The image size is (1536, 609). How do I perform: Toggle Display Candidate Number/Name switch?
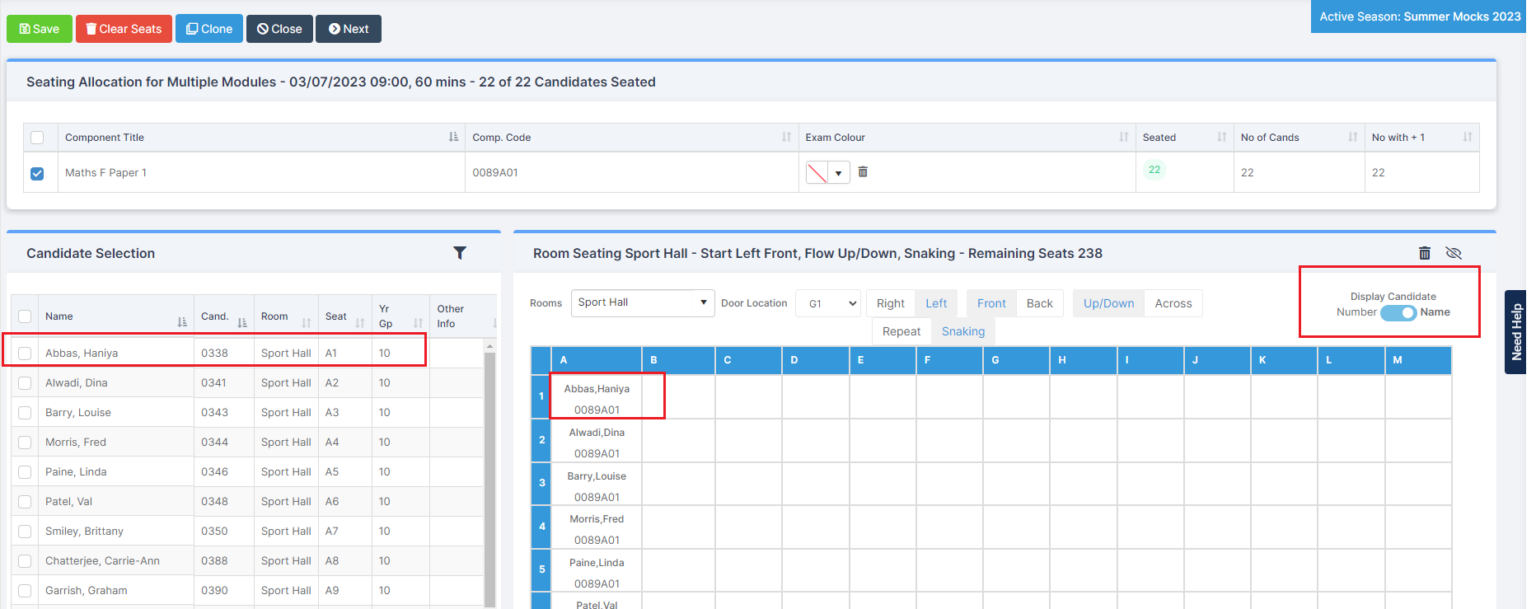[x=1398, y=312]
